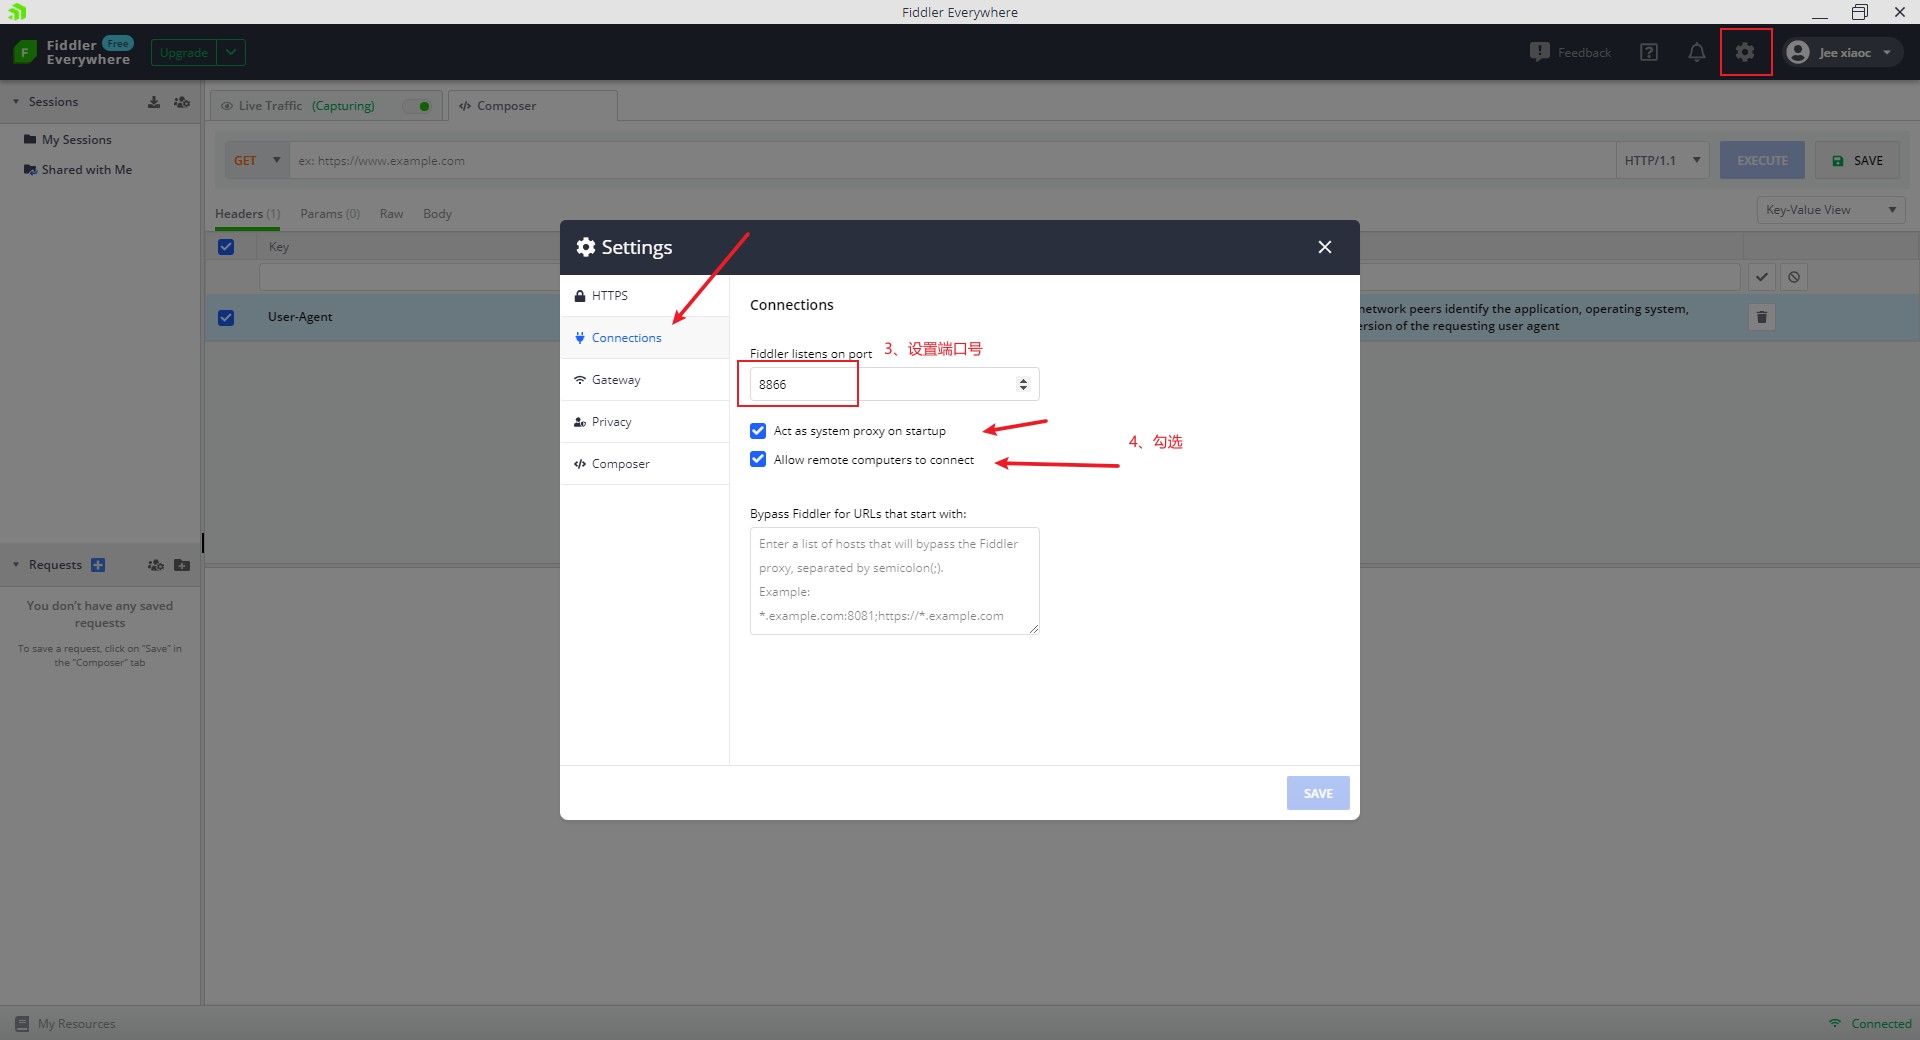This screenshot has height=1040, width=1920.
Task: Open the Raw tab
Action: point(391,214)
